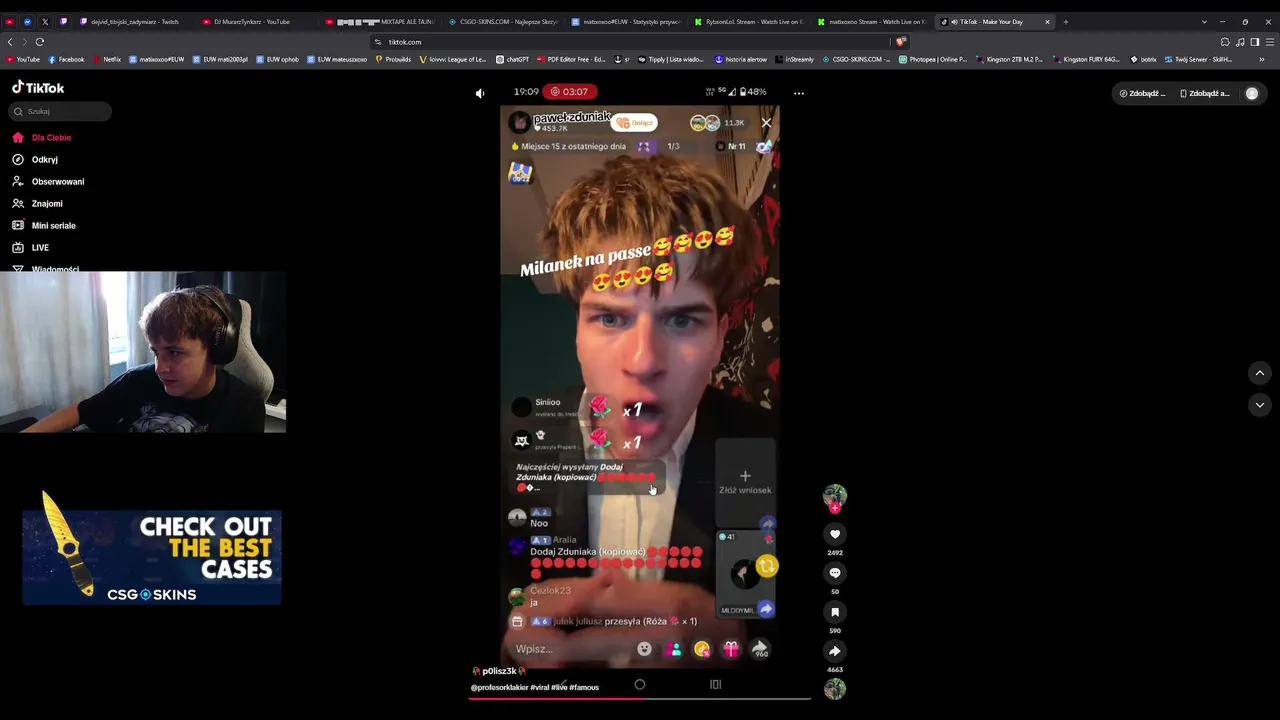Viewport: 1280px width, 720px height.
Task: Click the share arrow labeled 960
Action: coord(760,650)
